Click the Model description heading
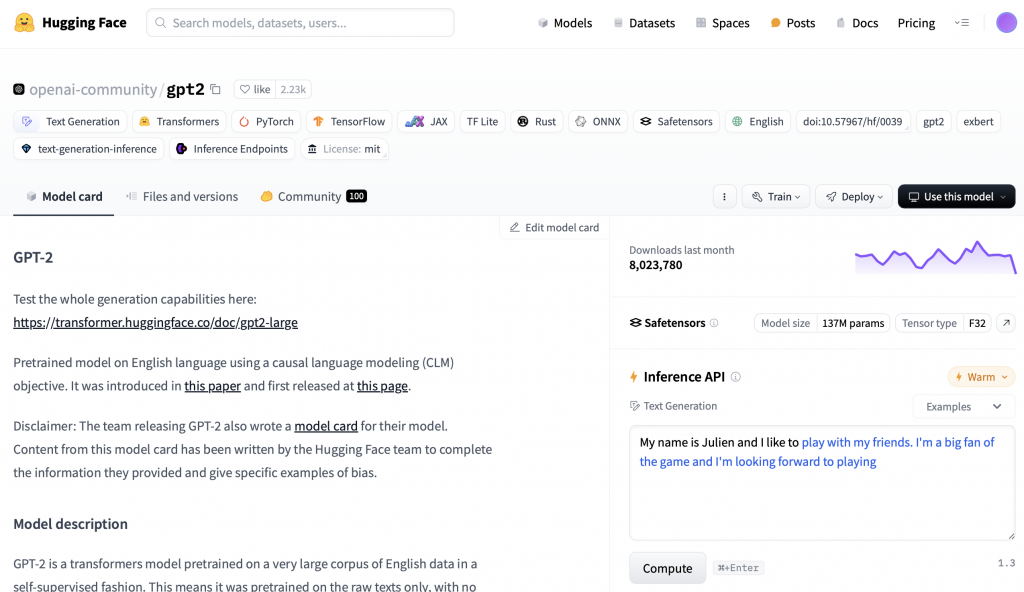 click(71, 524)
